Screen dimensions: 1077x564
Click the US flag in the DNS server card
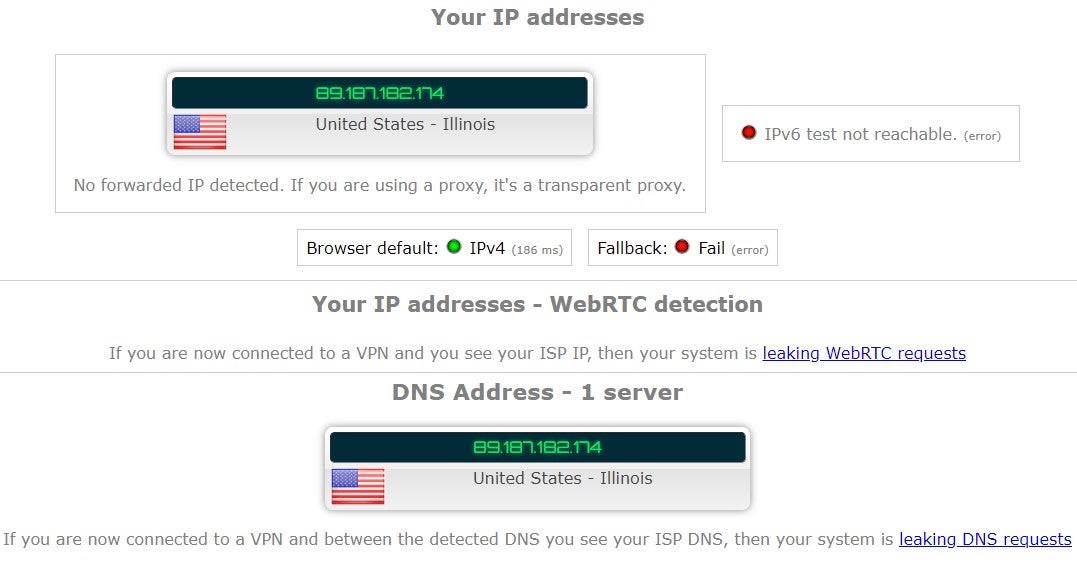click(x=358, y=486)
